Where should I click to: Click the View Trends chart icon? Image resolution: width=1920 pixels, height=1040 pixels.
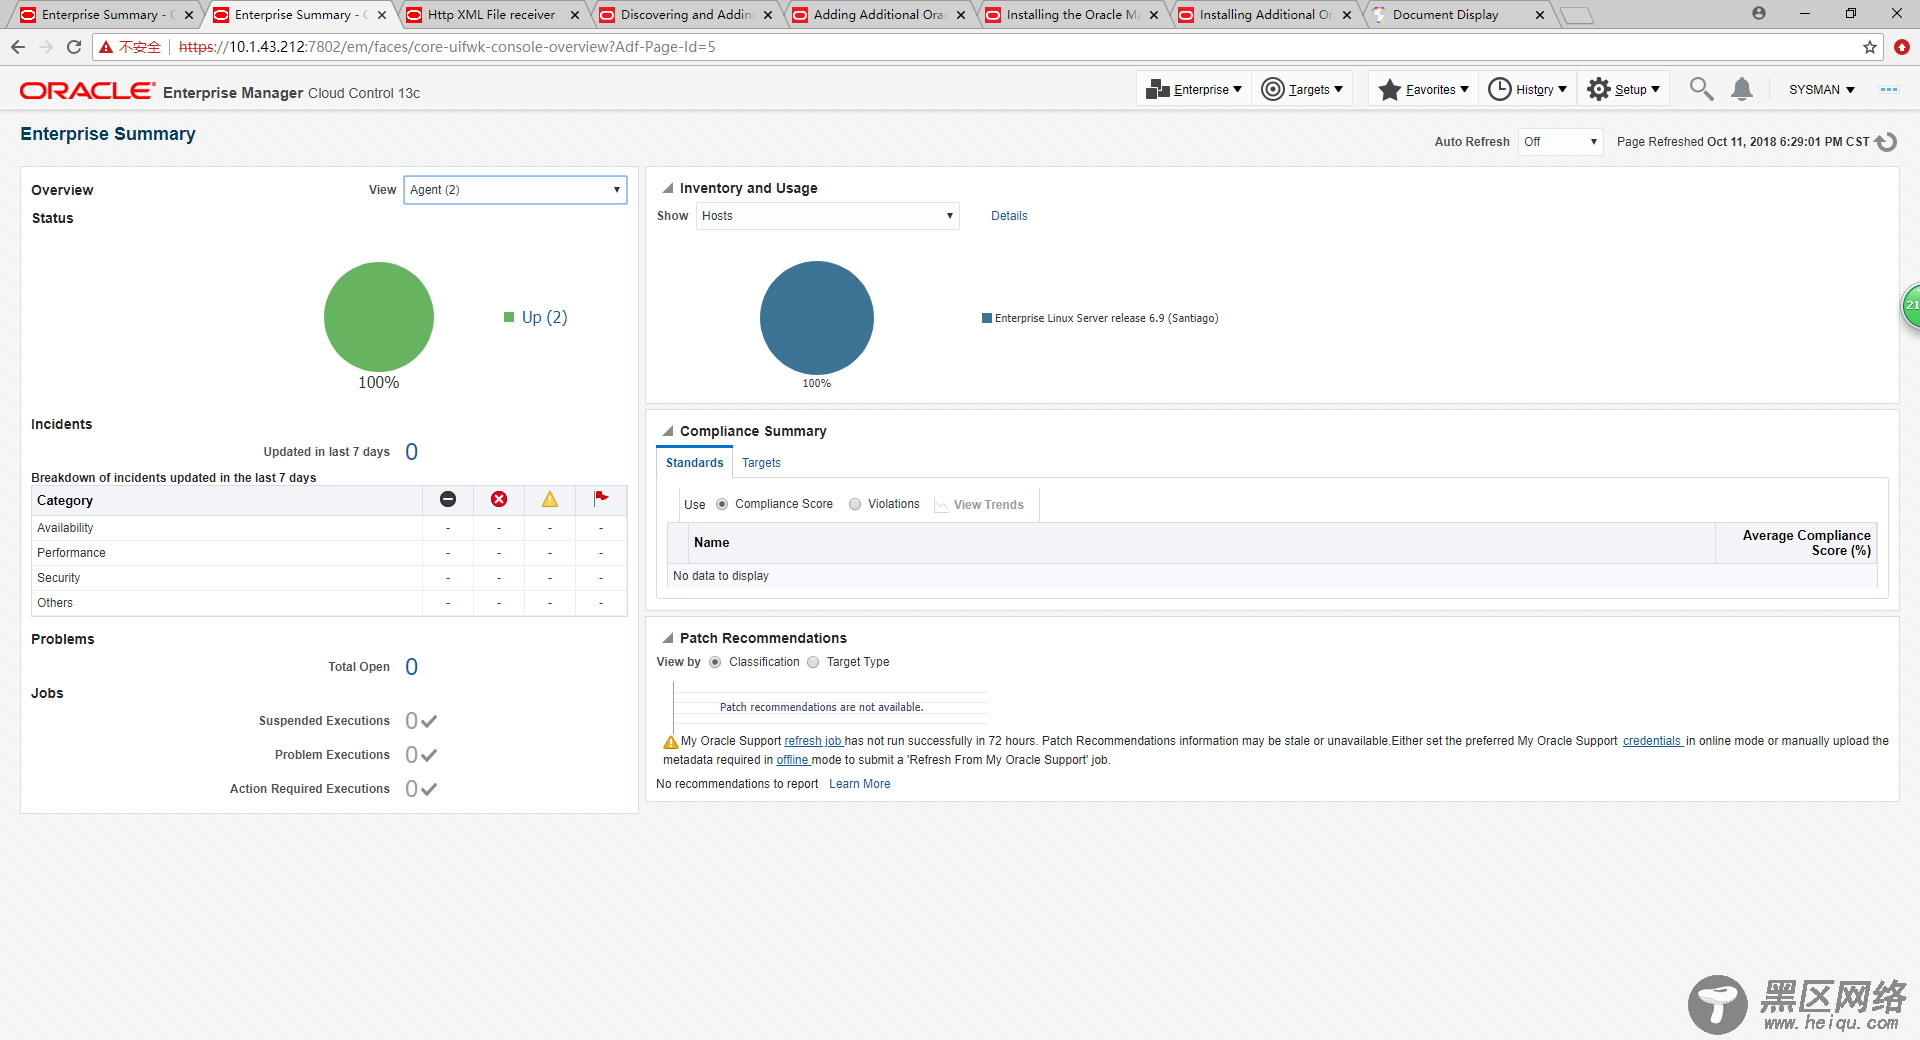pyautogui.click(x=941, y=505)
